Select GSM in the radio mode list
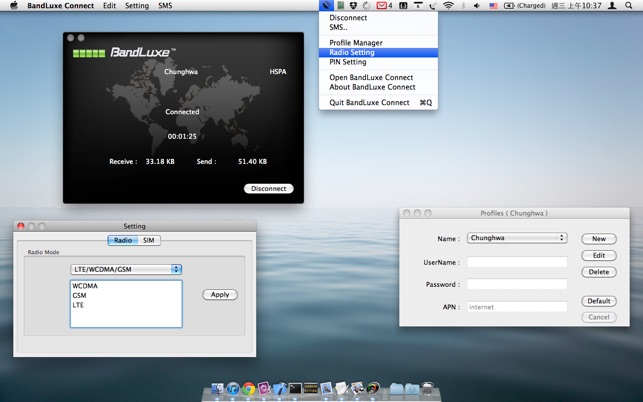 click(126, 295)
